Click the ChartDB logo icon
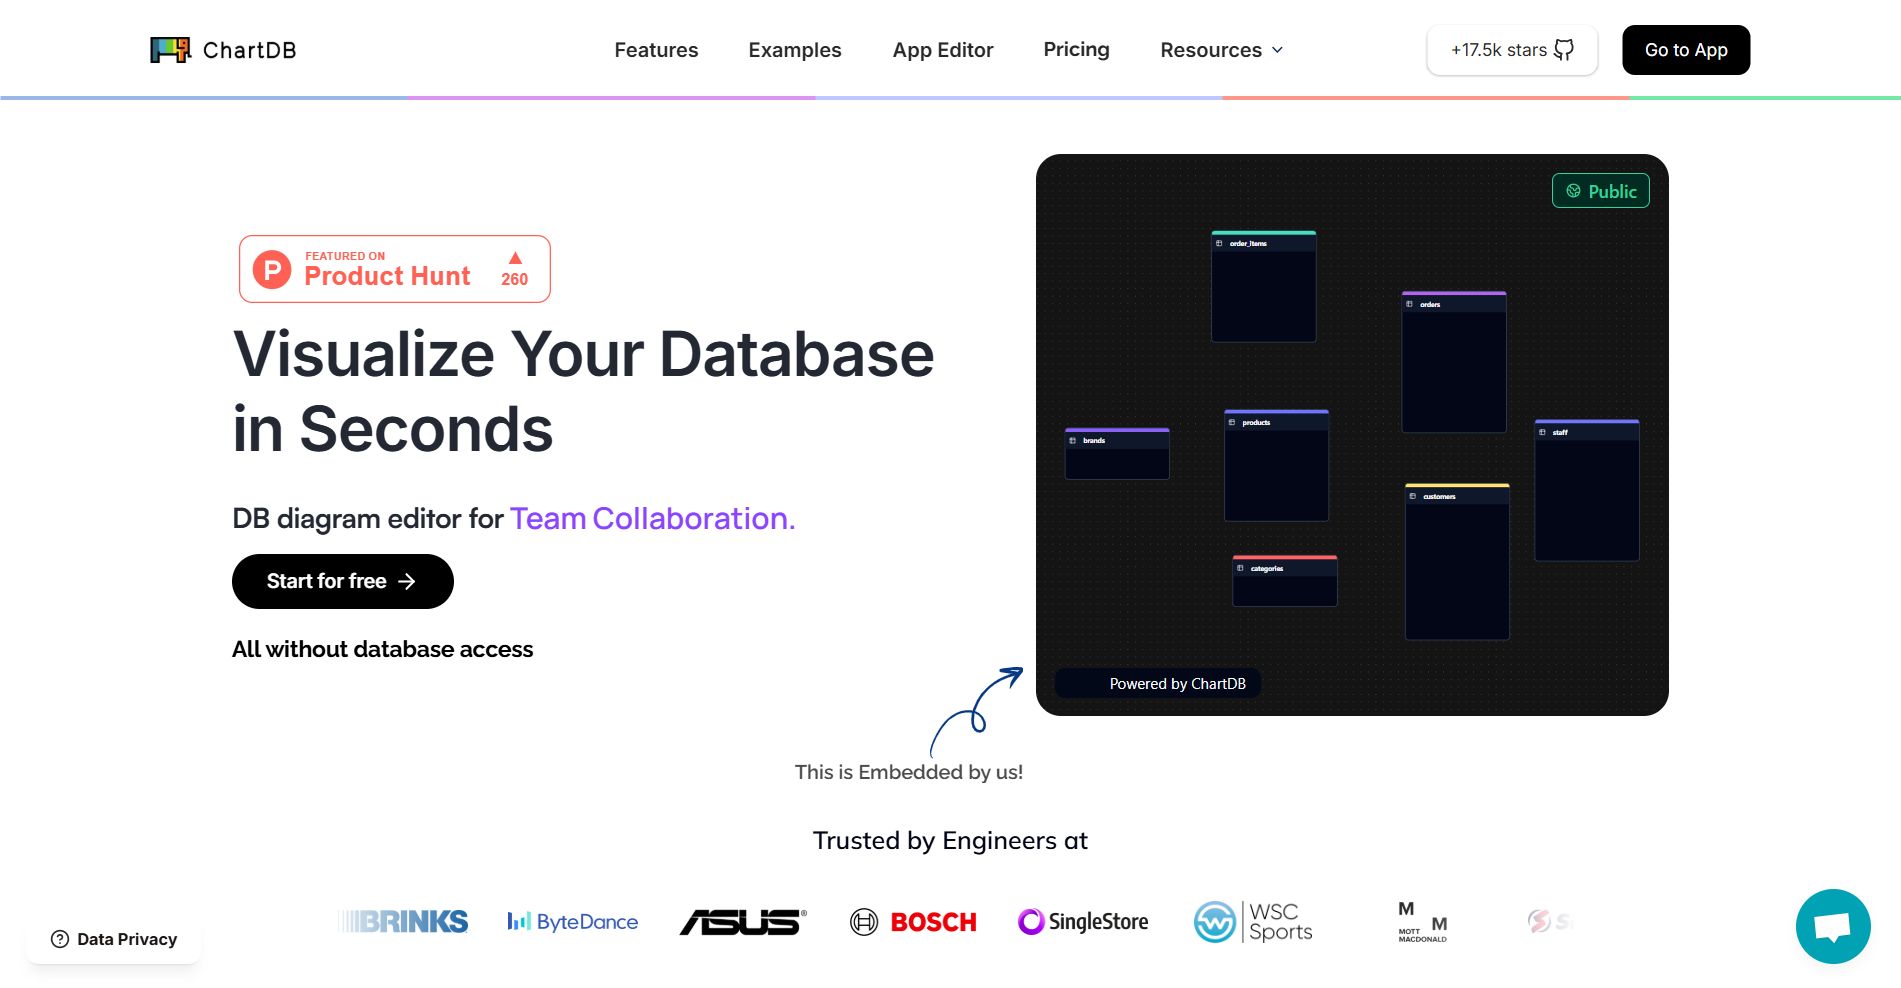Image resolution: width=1901 pixels, height=988 pixels. coord(170,50)
